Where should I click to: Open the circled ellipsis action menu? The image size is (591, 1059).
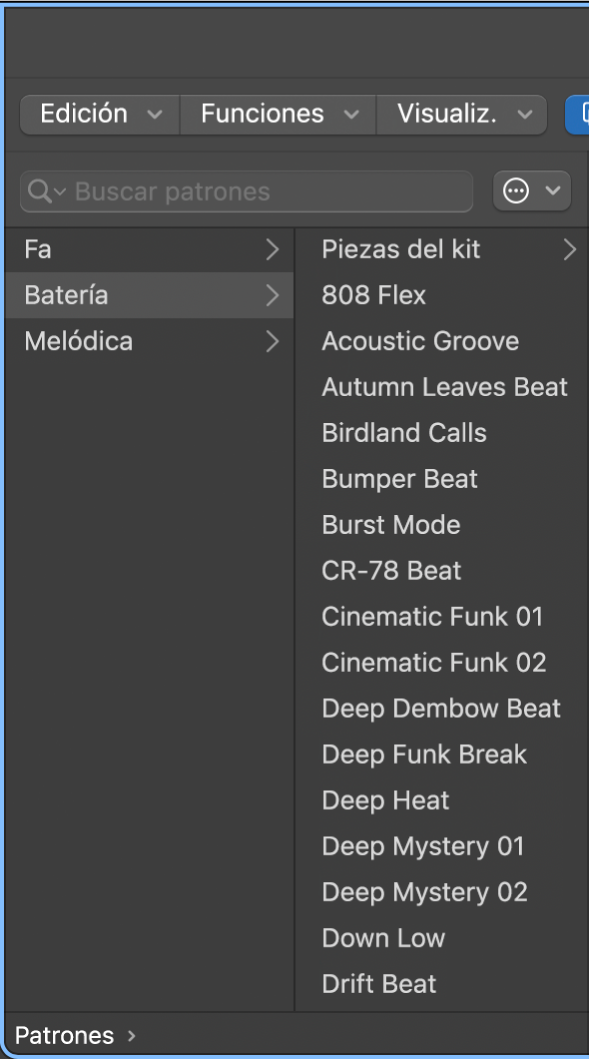[532, 191]
